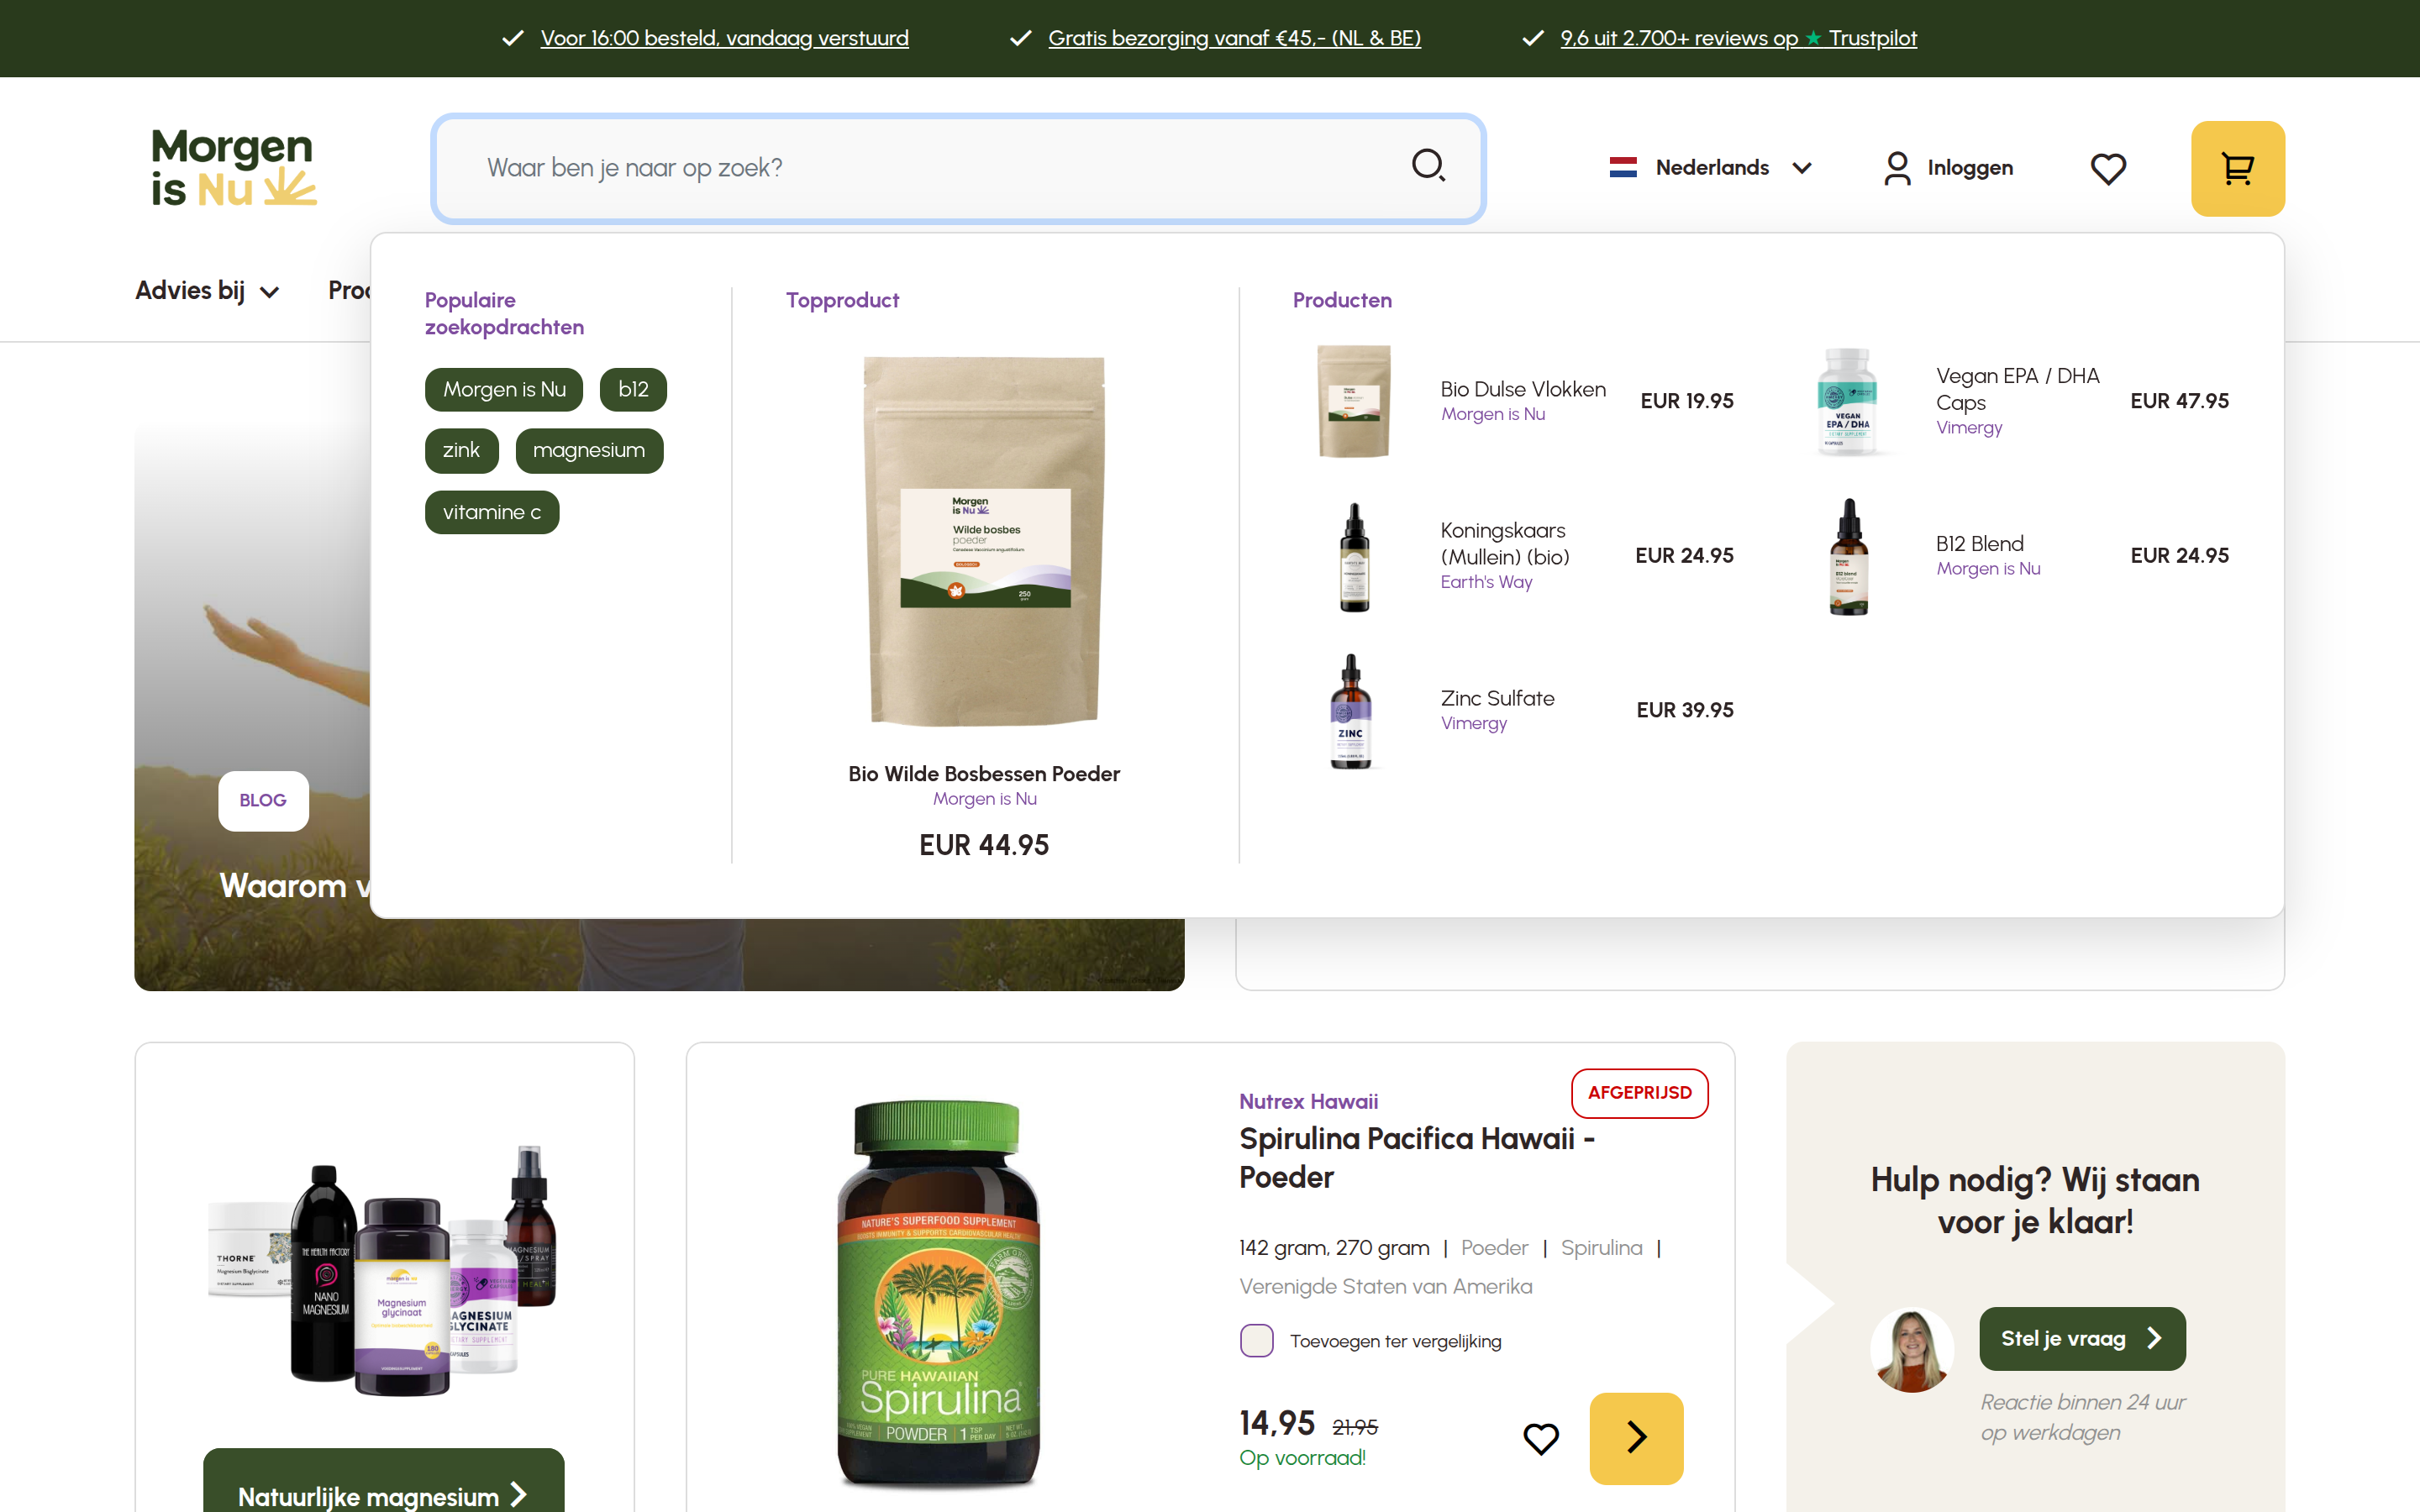The height and width of the screenshot is (1512, 2420).
Task: Click the Spirulina filter tag
Action: 1601,1247
